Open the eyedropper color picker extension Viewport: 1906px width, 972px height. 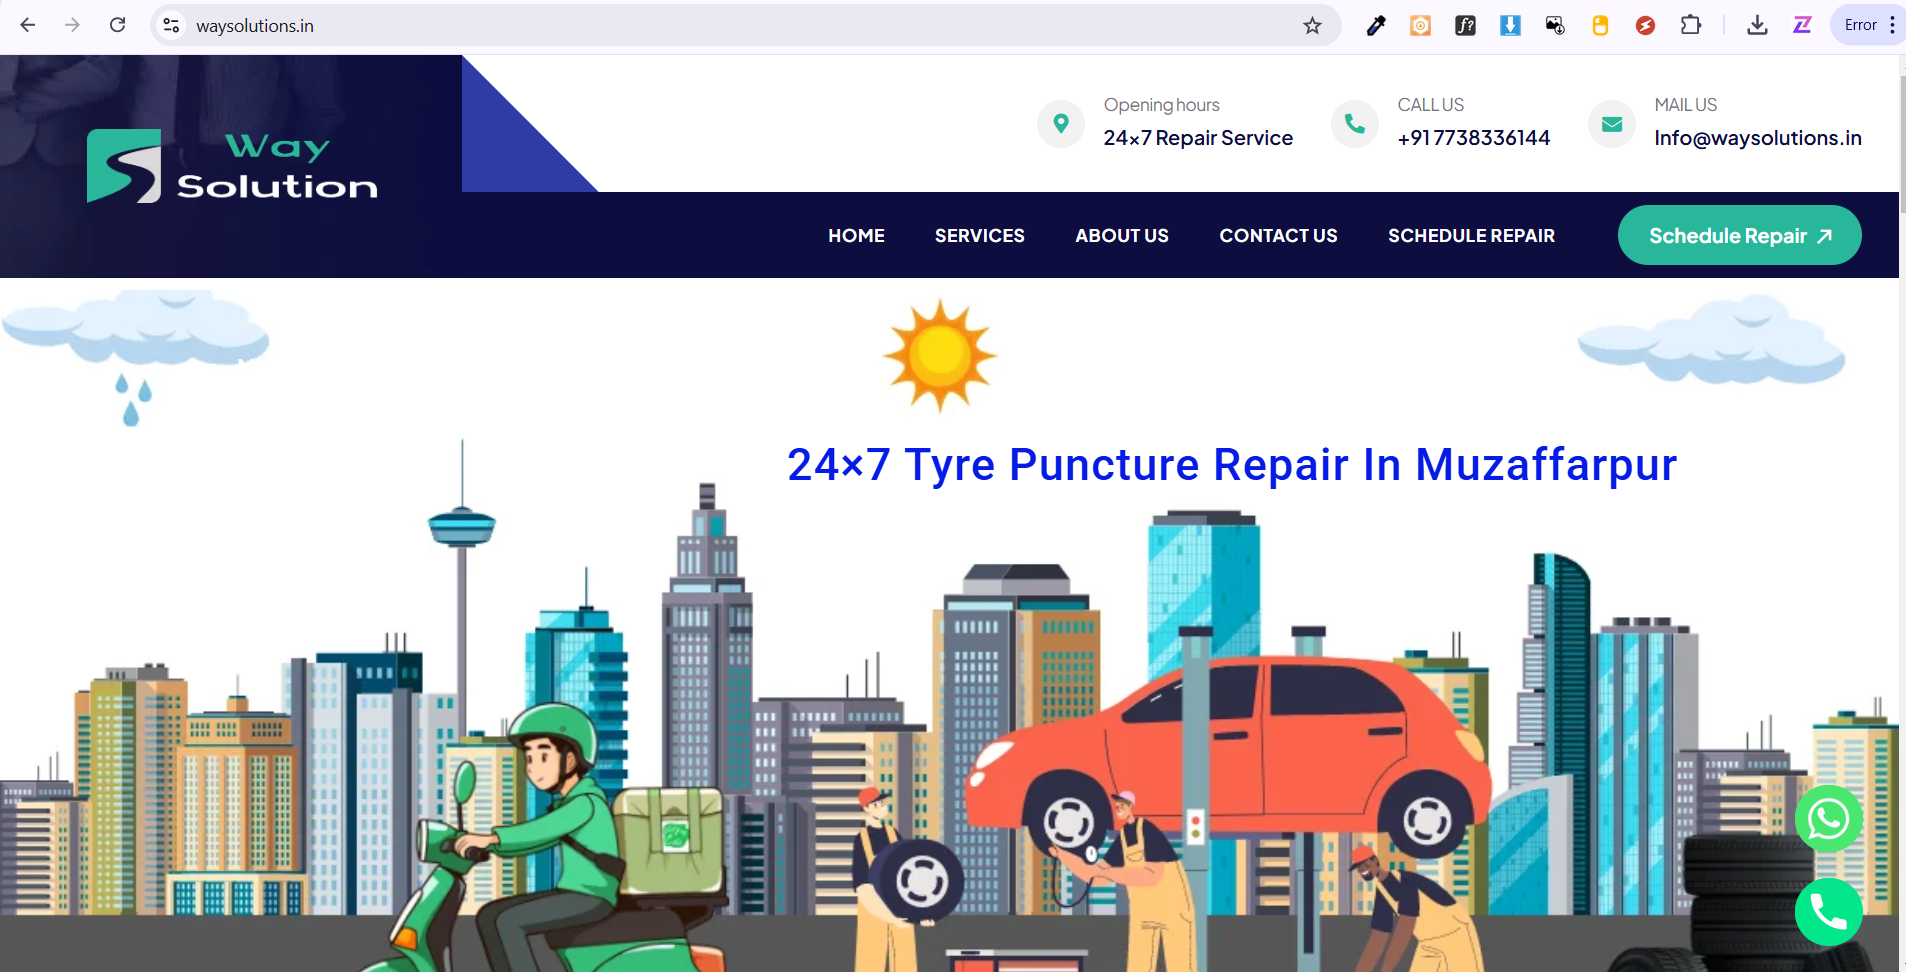pos(1376,26)
